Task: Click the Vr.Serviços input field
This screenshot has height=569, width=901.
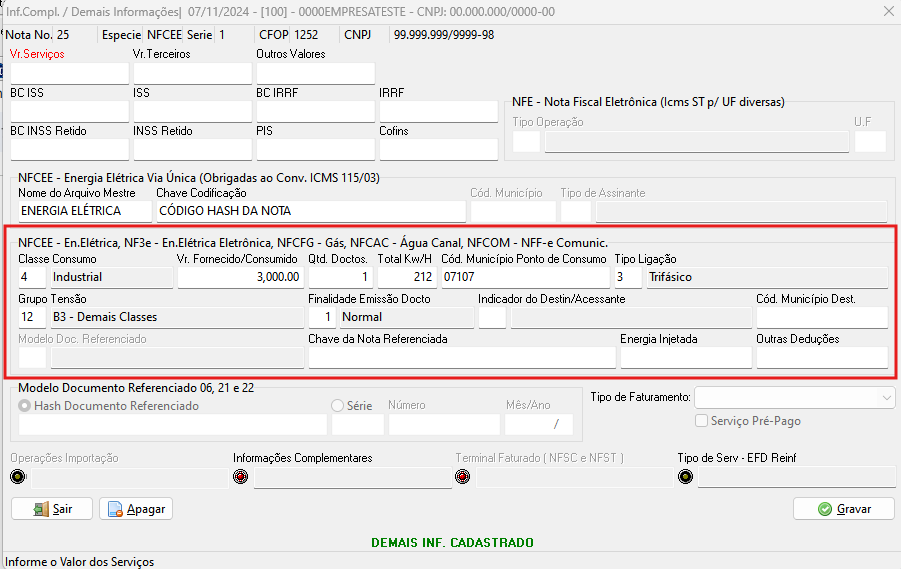Action: pos(70,74)
